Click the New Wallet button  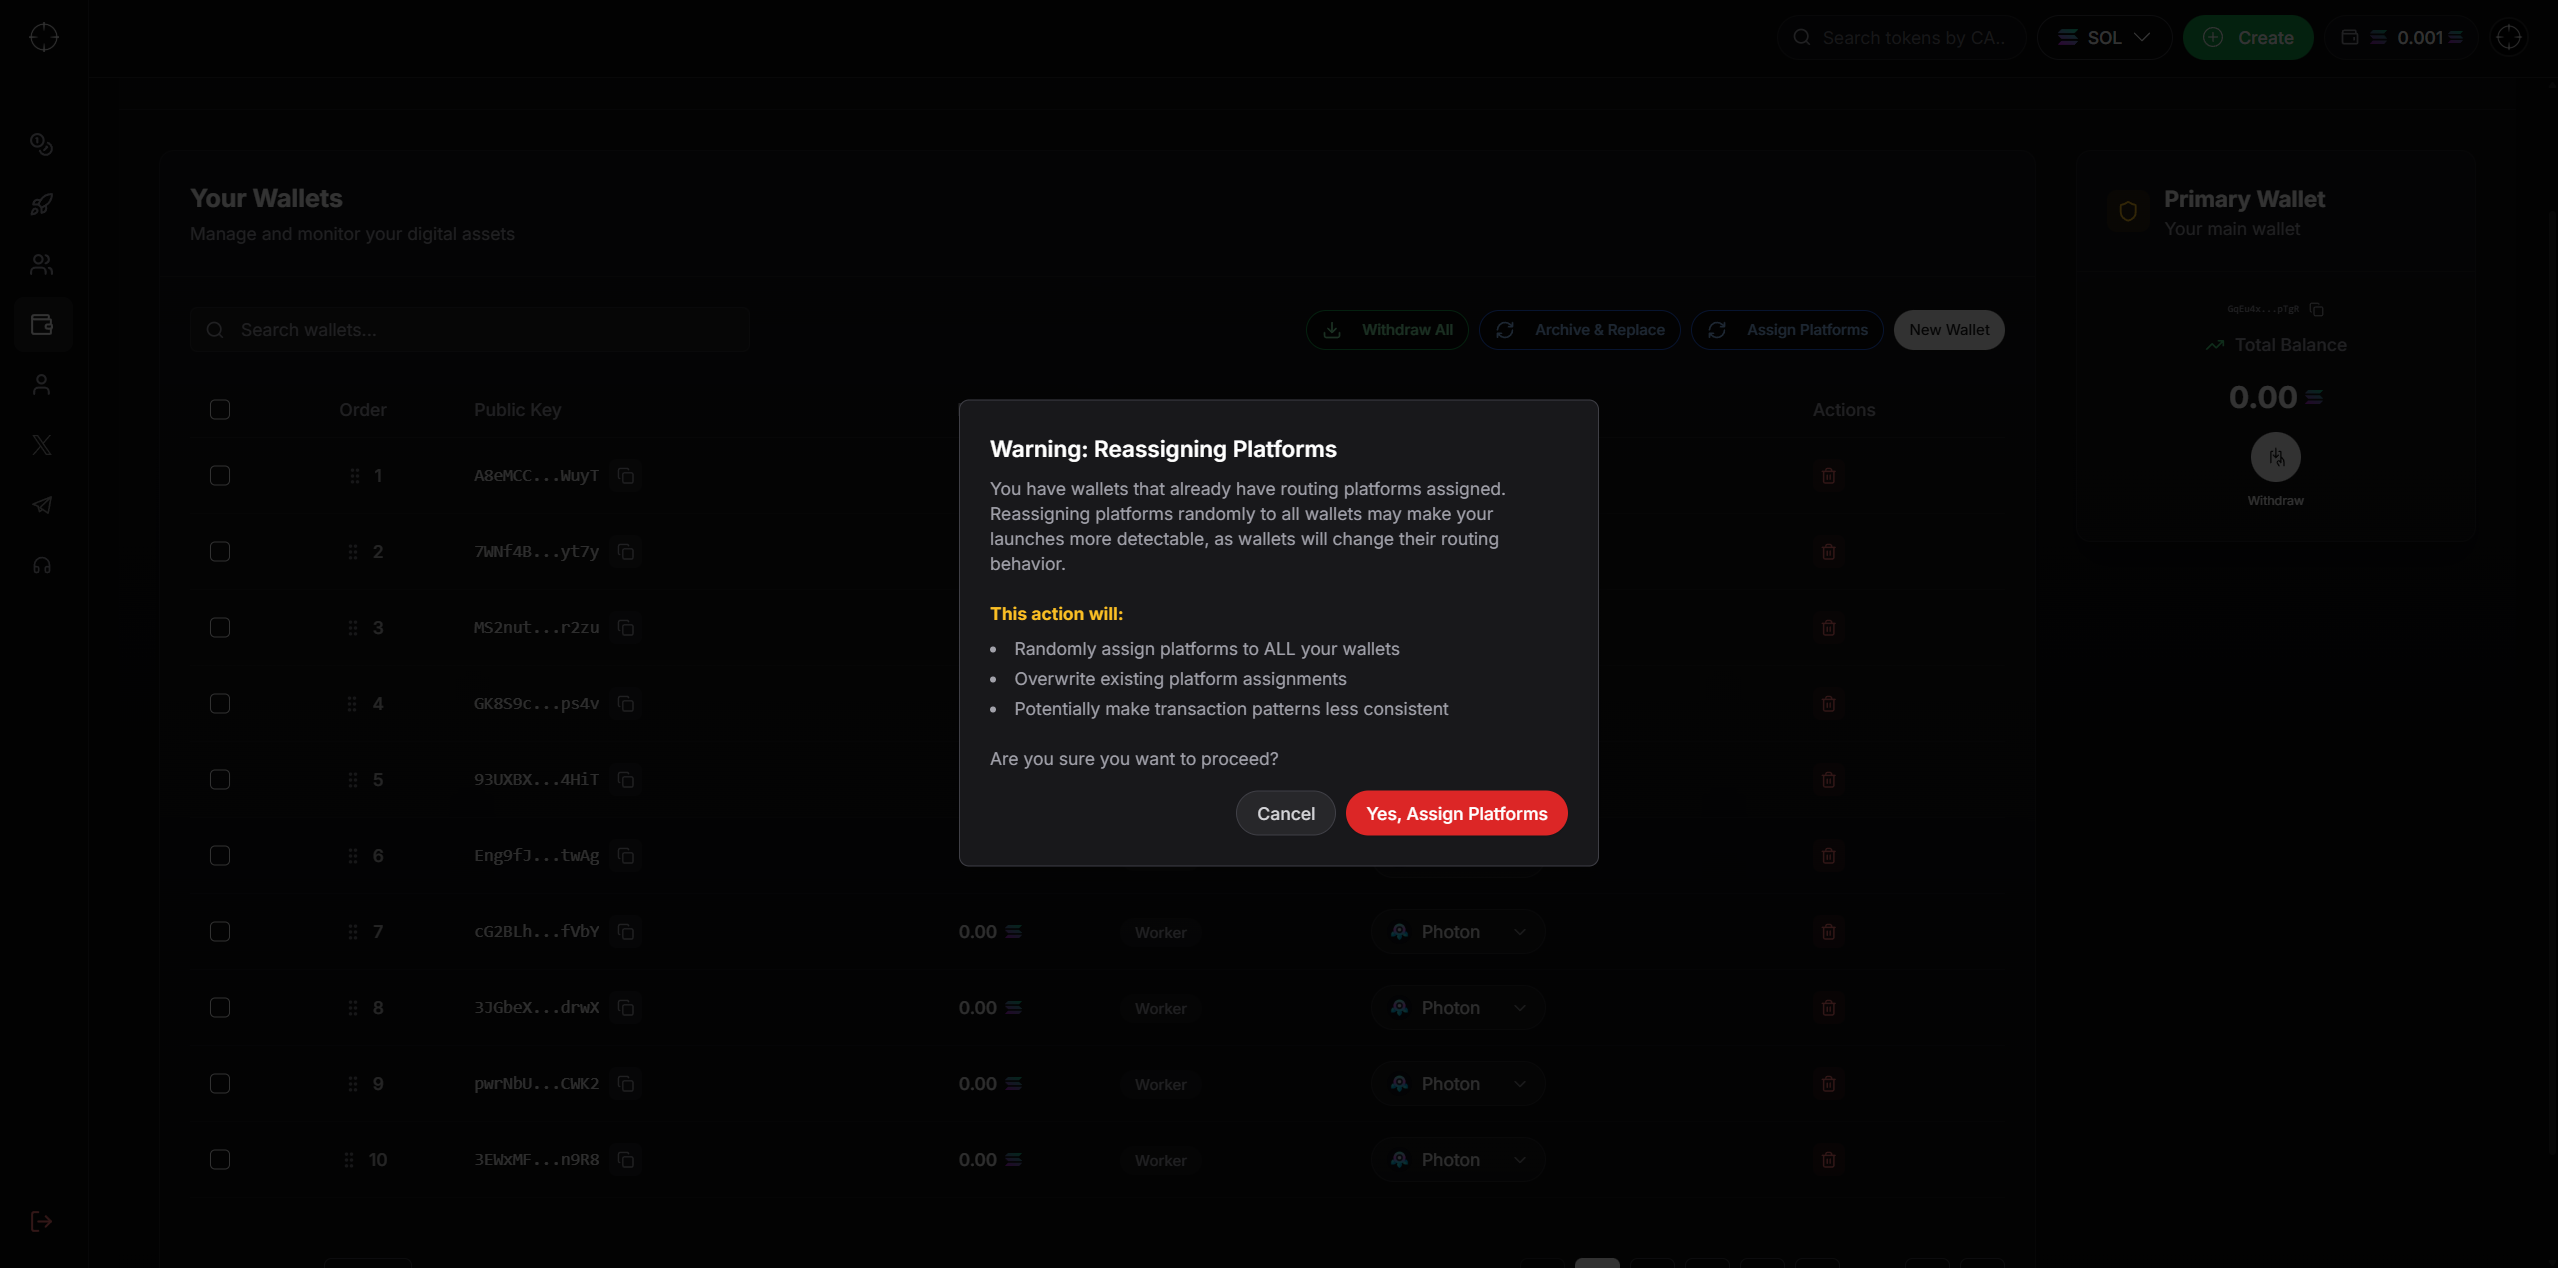(1948, 330)
